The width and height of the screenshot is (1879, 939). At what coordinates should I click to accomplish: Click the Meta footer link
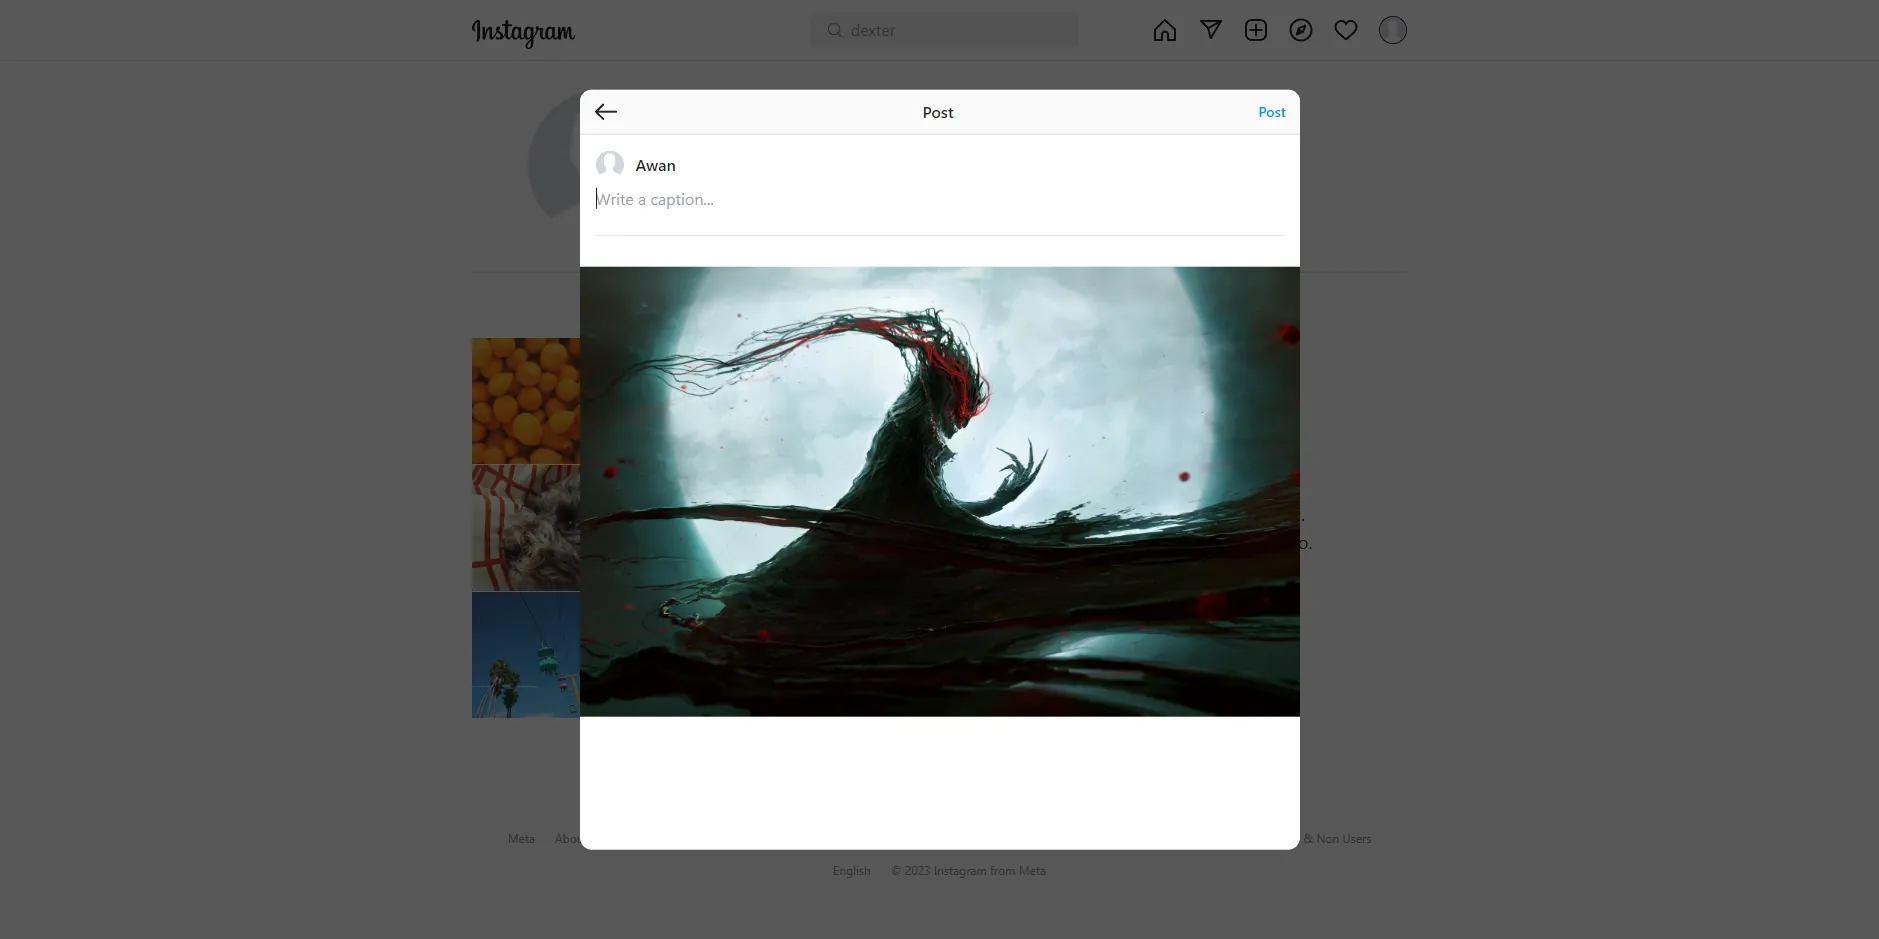click(521, 839)
